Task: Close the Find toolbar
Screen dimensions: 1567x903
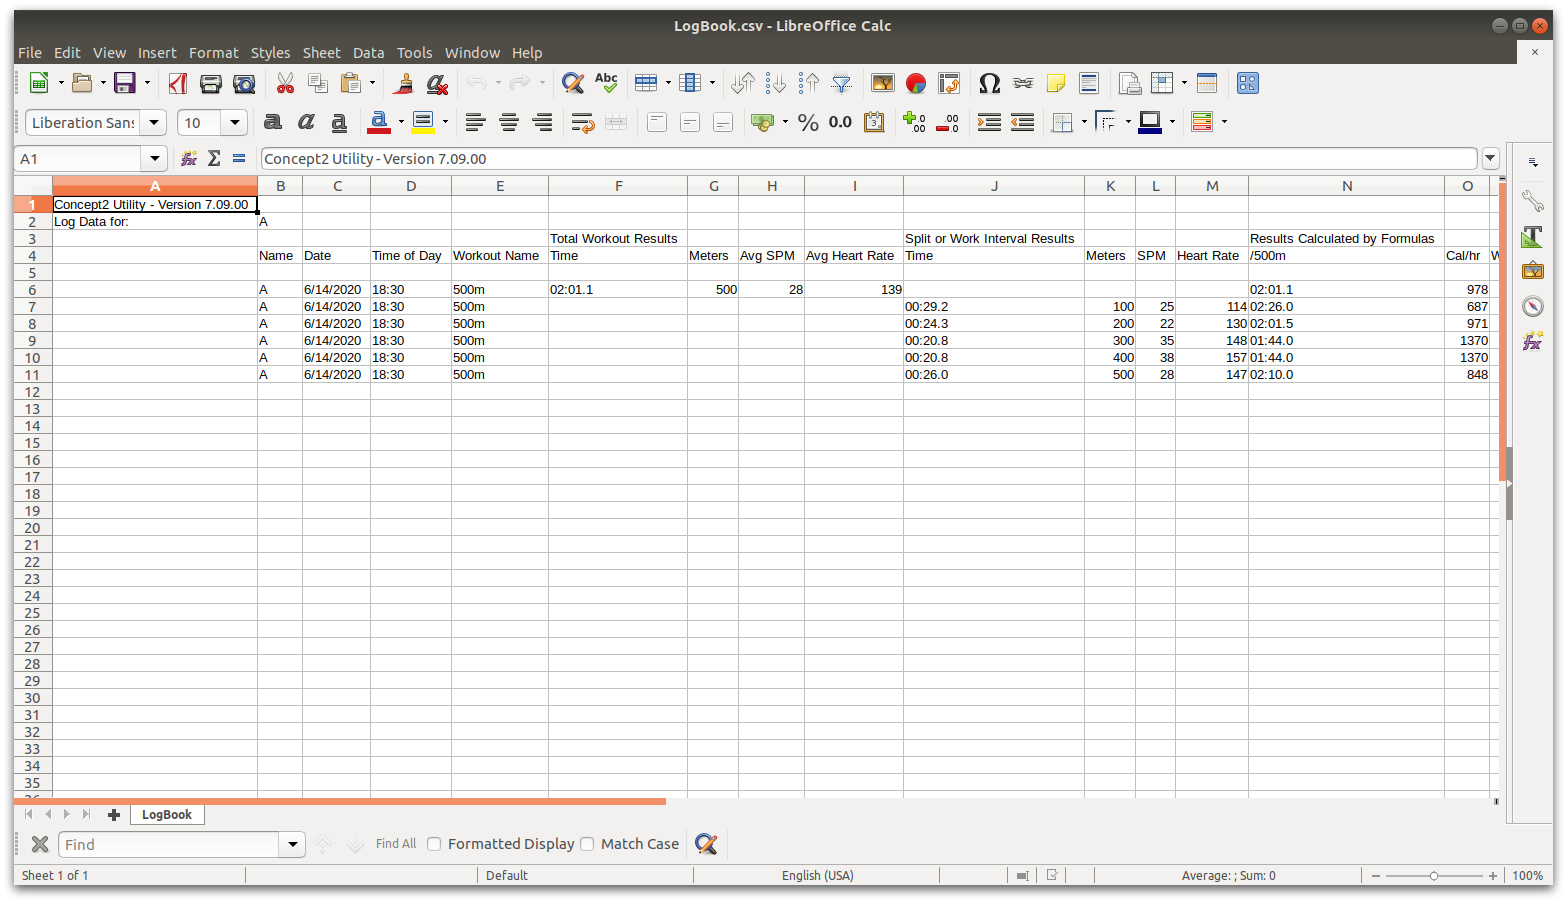Action: (x=40, y=844)
